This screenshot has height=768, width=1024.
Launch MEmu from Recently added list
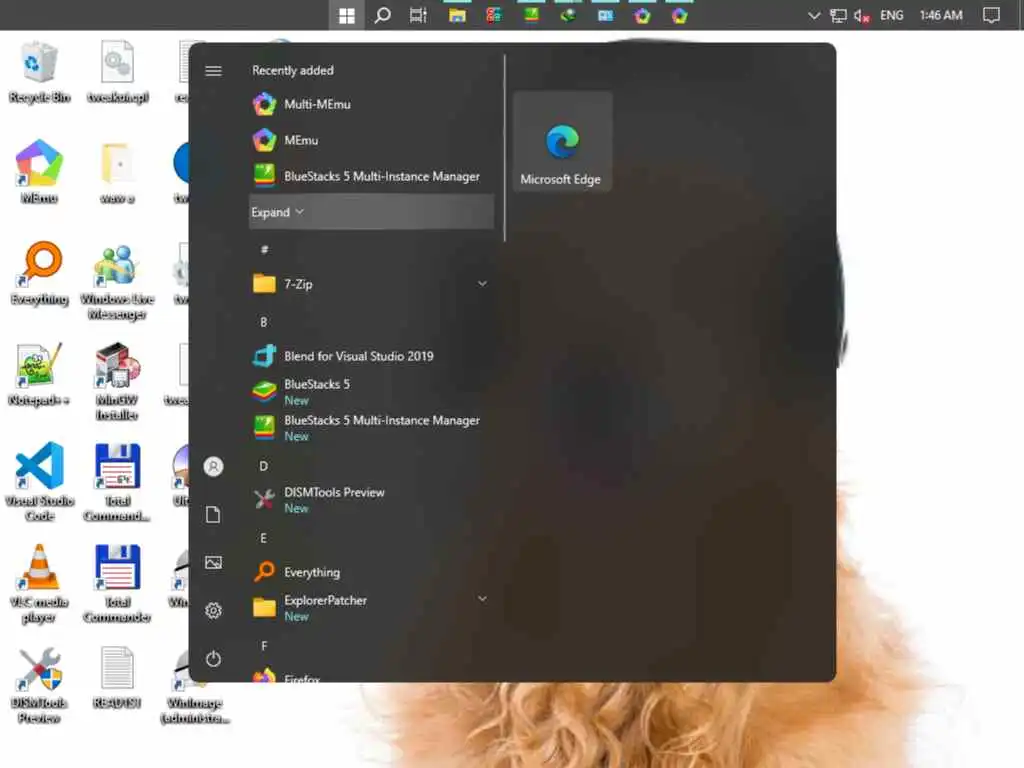[371, 140]
